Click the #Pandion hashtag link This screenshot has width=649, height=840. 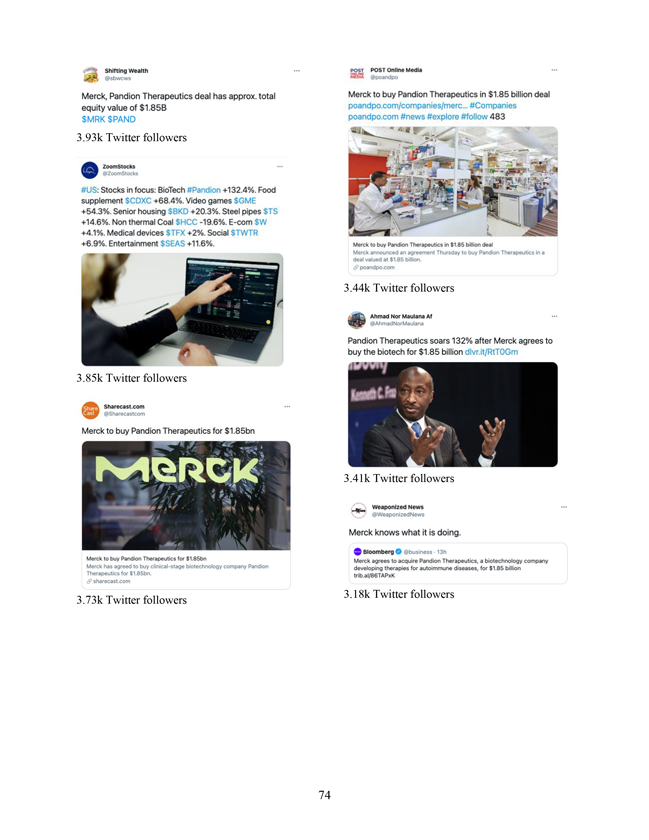pos(204,190)
